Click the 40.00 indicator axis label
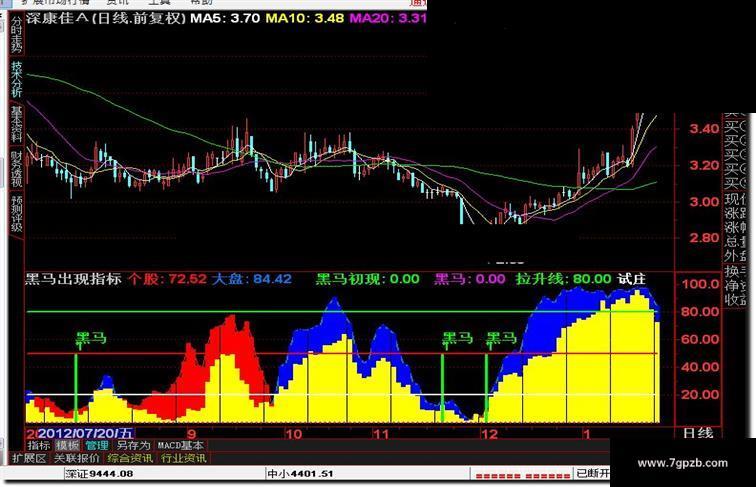Image resolution: width=756 pixels, height=487 pixels. pyautogui.click(x=701, y=367)
